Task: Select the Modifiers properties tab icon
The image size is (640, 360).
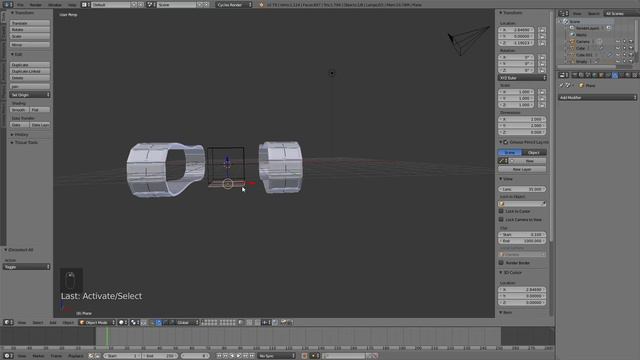Action: [x=615, y=75]
